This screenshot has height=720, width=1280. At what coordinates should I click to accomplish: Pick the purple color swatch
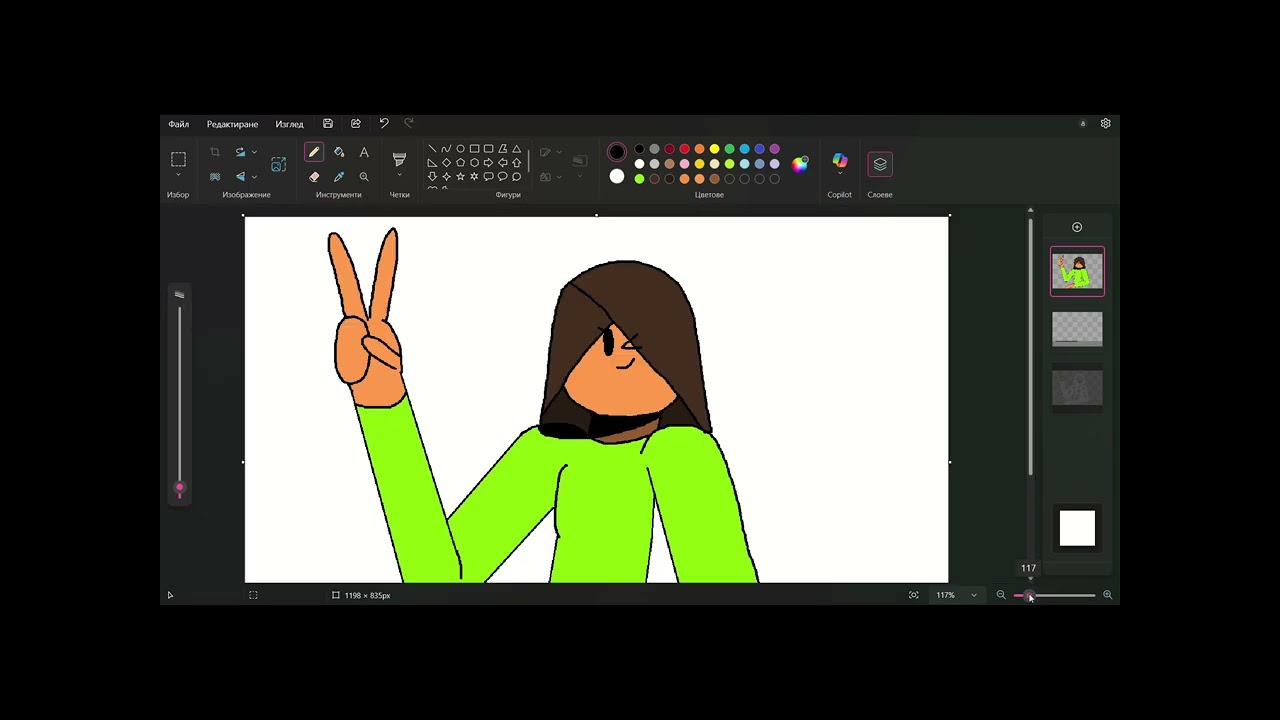click(774, 149)
